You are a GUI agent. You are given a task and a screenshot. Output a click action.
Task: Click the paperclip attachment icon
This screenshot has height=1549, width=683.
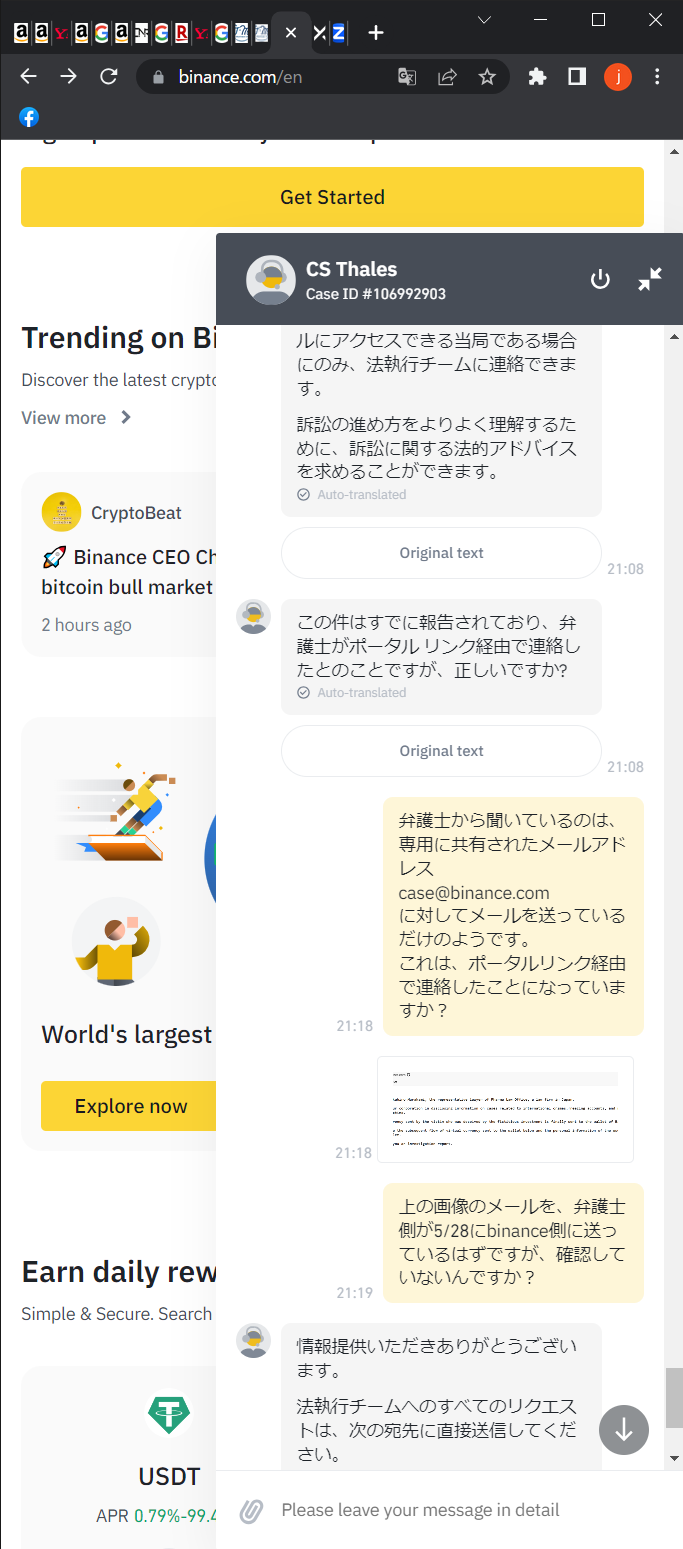pos(251,1510)
